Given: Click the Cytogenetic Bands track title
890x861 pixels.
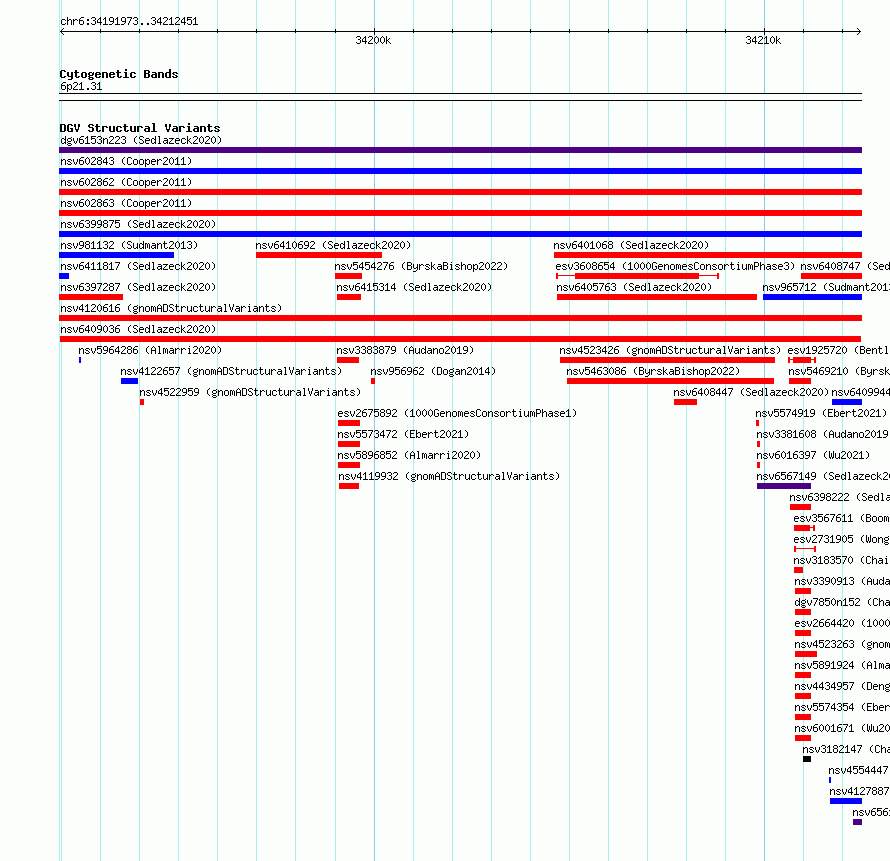Looking at the screenshot, I should click(119, 74).
